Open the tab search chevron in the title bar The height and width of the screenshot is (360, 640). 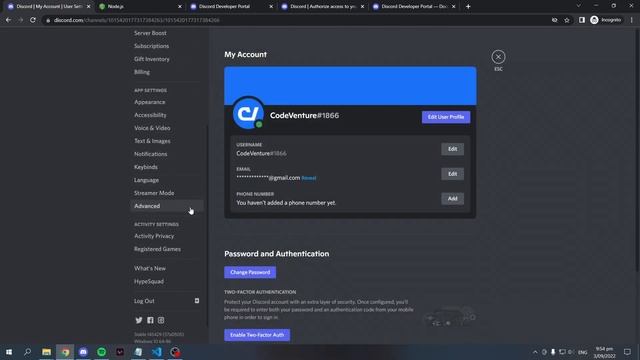578,6
